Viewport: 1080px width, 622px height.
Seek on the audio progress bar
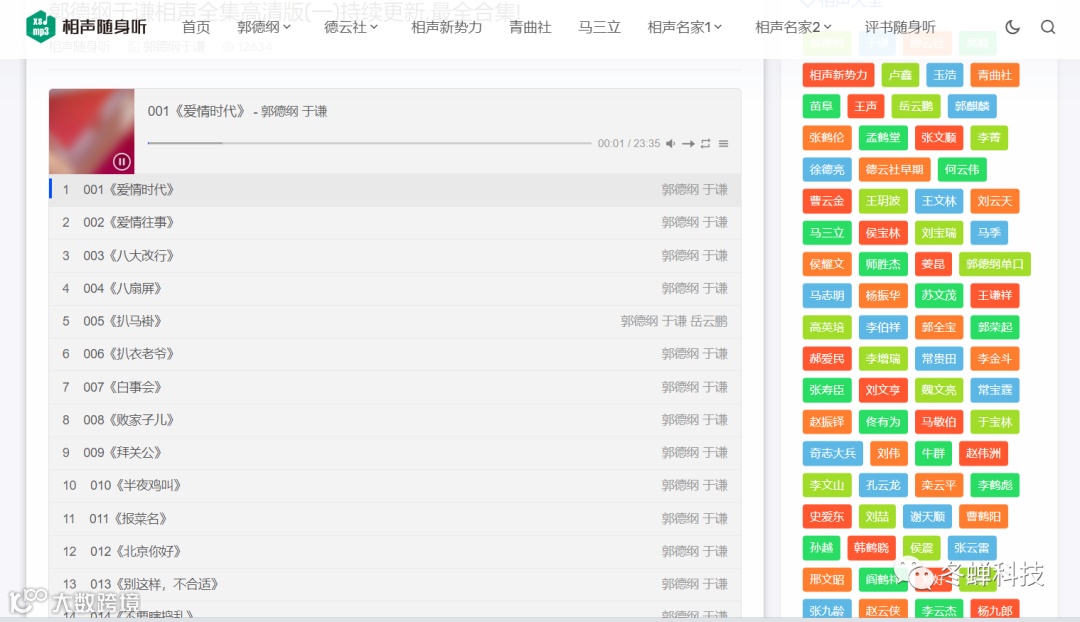pyautogui.click(x=369, y=143)
